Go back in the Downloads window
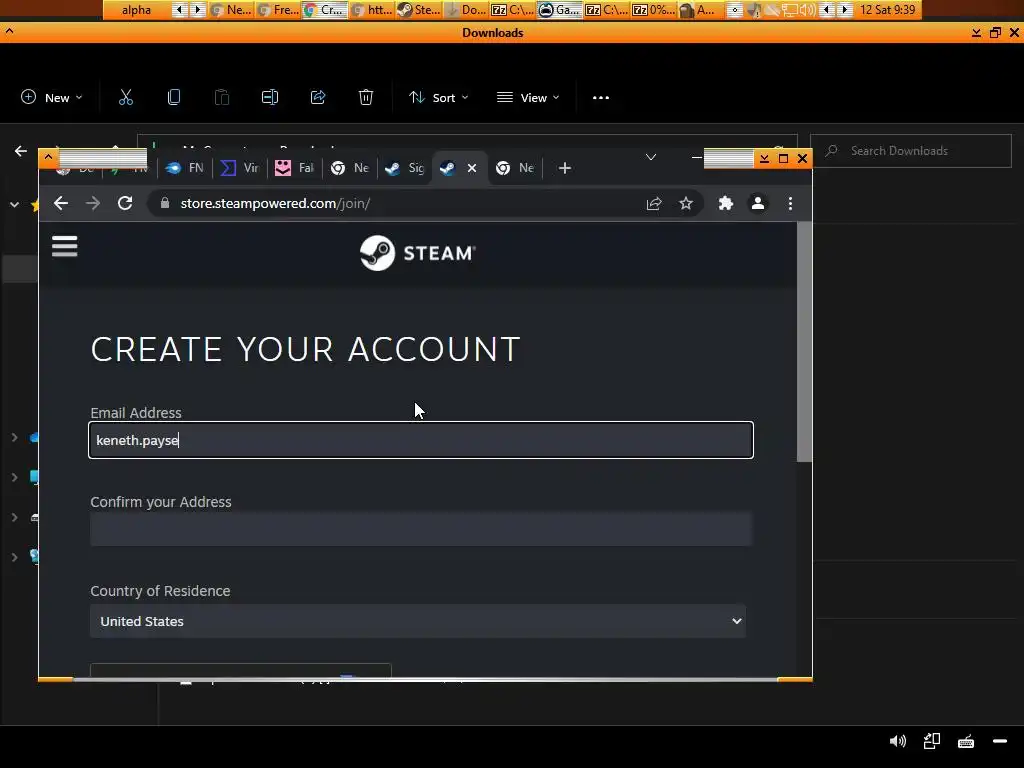Viewport: 1024px width, 768px height. click(21, 151)
